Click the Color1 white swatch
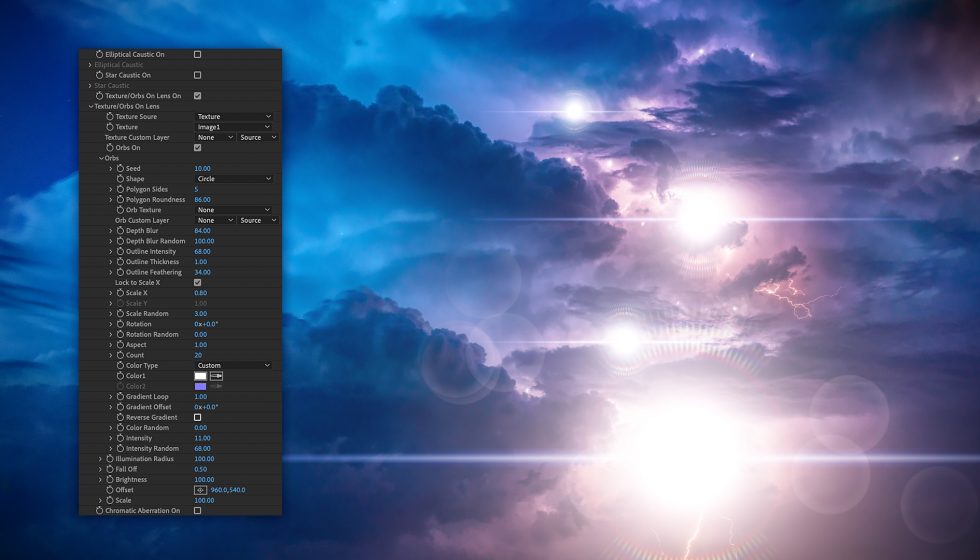Screen dimensions: 980x560 (x=200, y=376)
